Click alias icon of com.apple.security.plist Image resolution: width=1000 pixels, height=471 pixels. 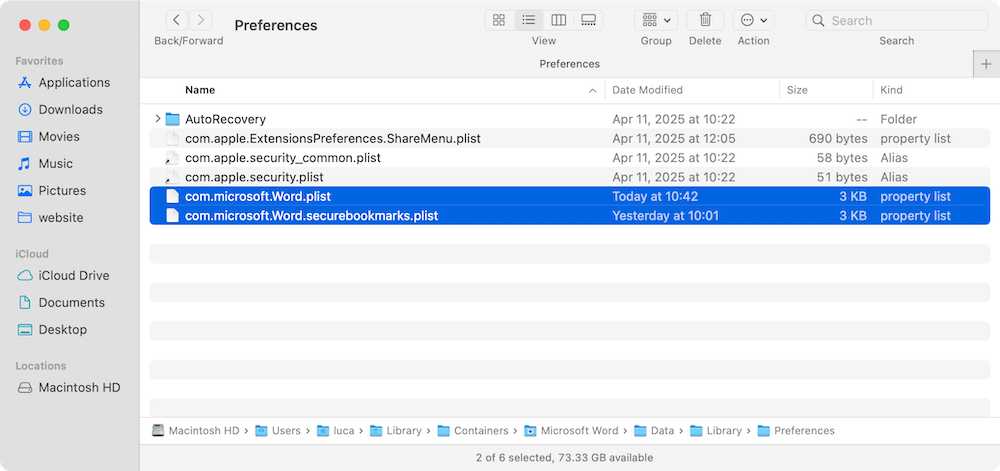172,177
